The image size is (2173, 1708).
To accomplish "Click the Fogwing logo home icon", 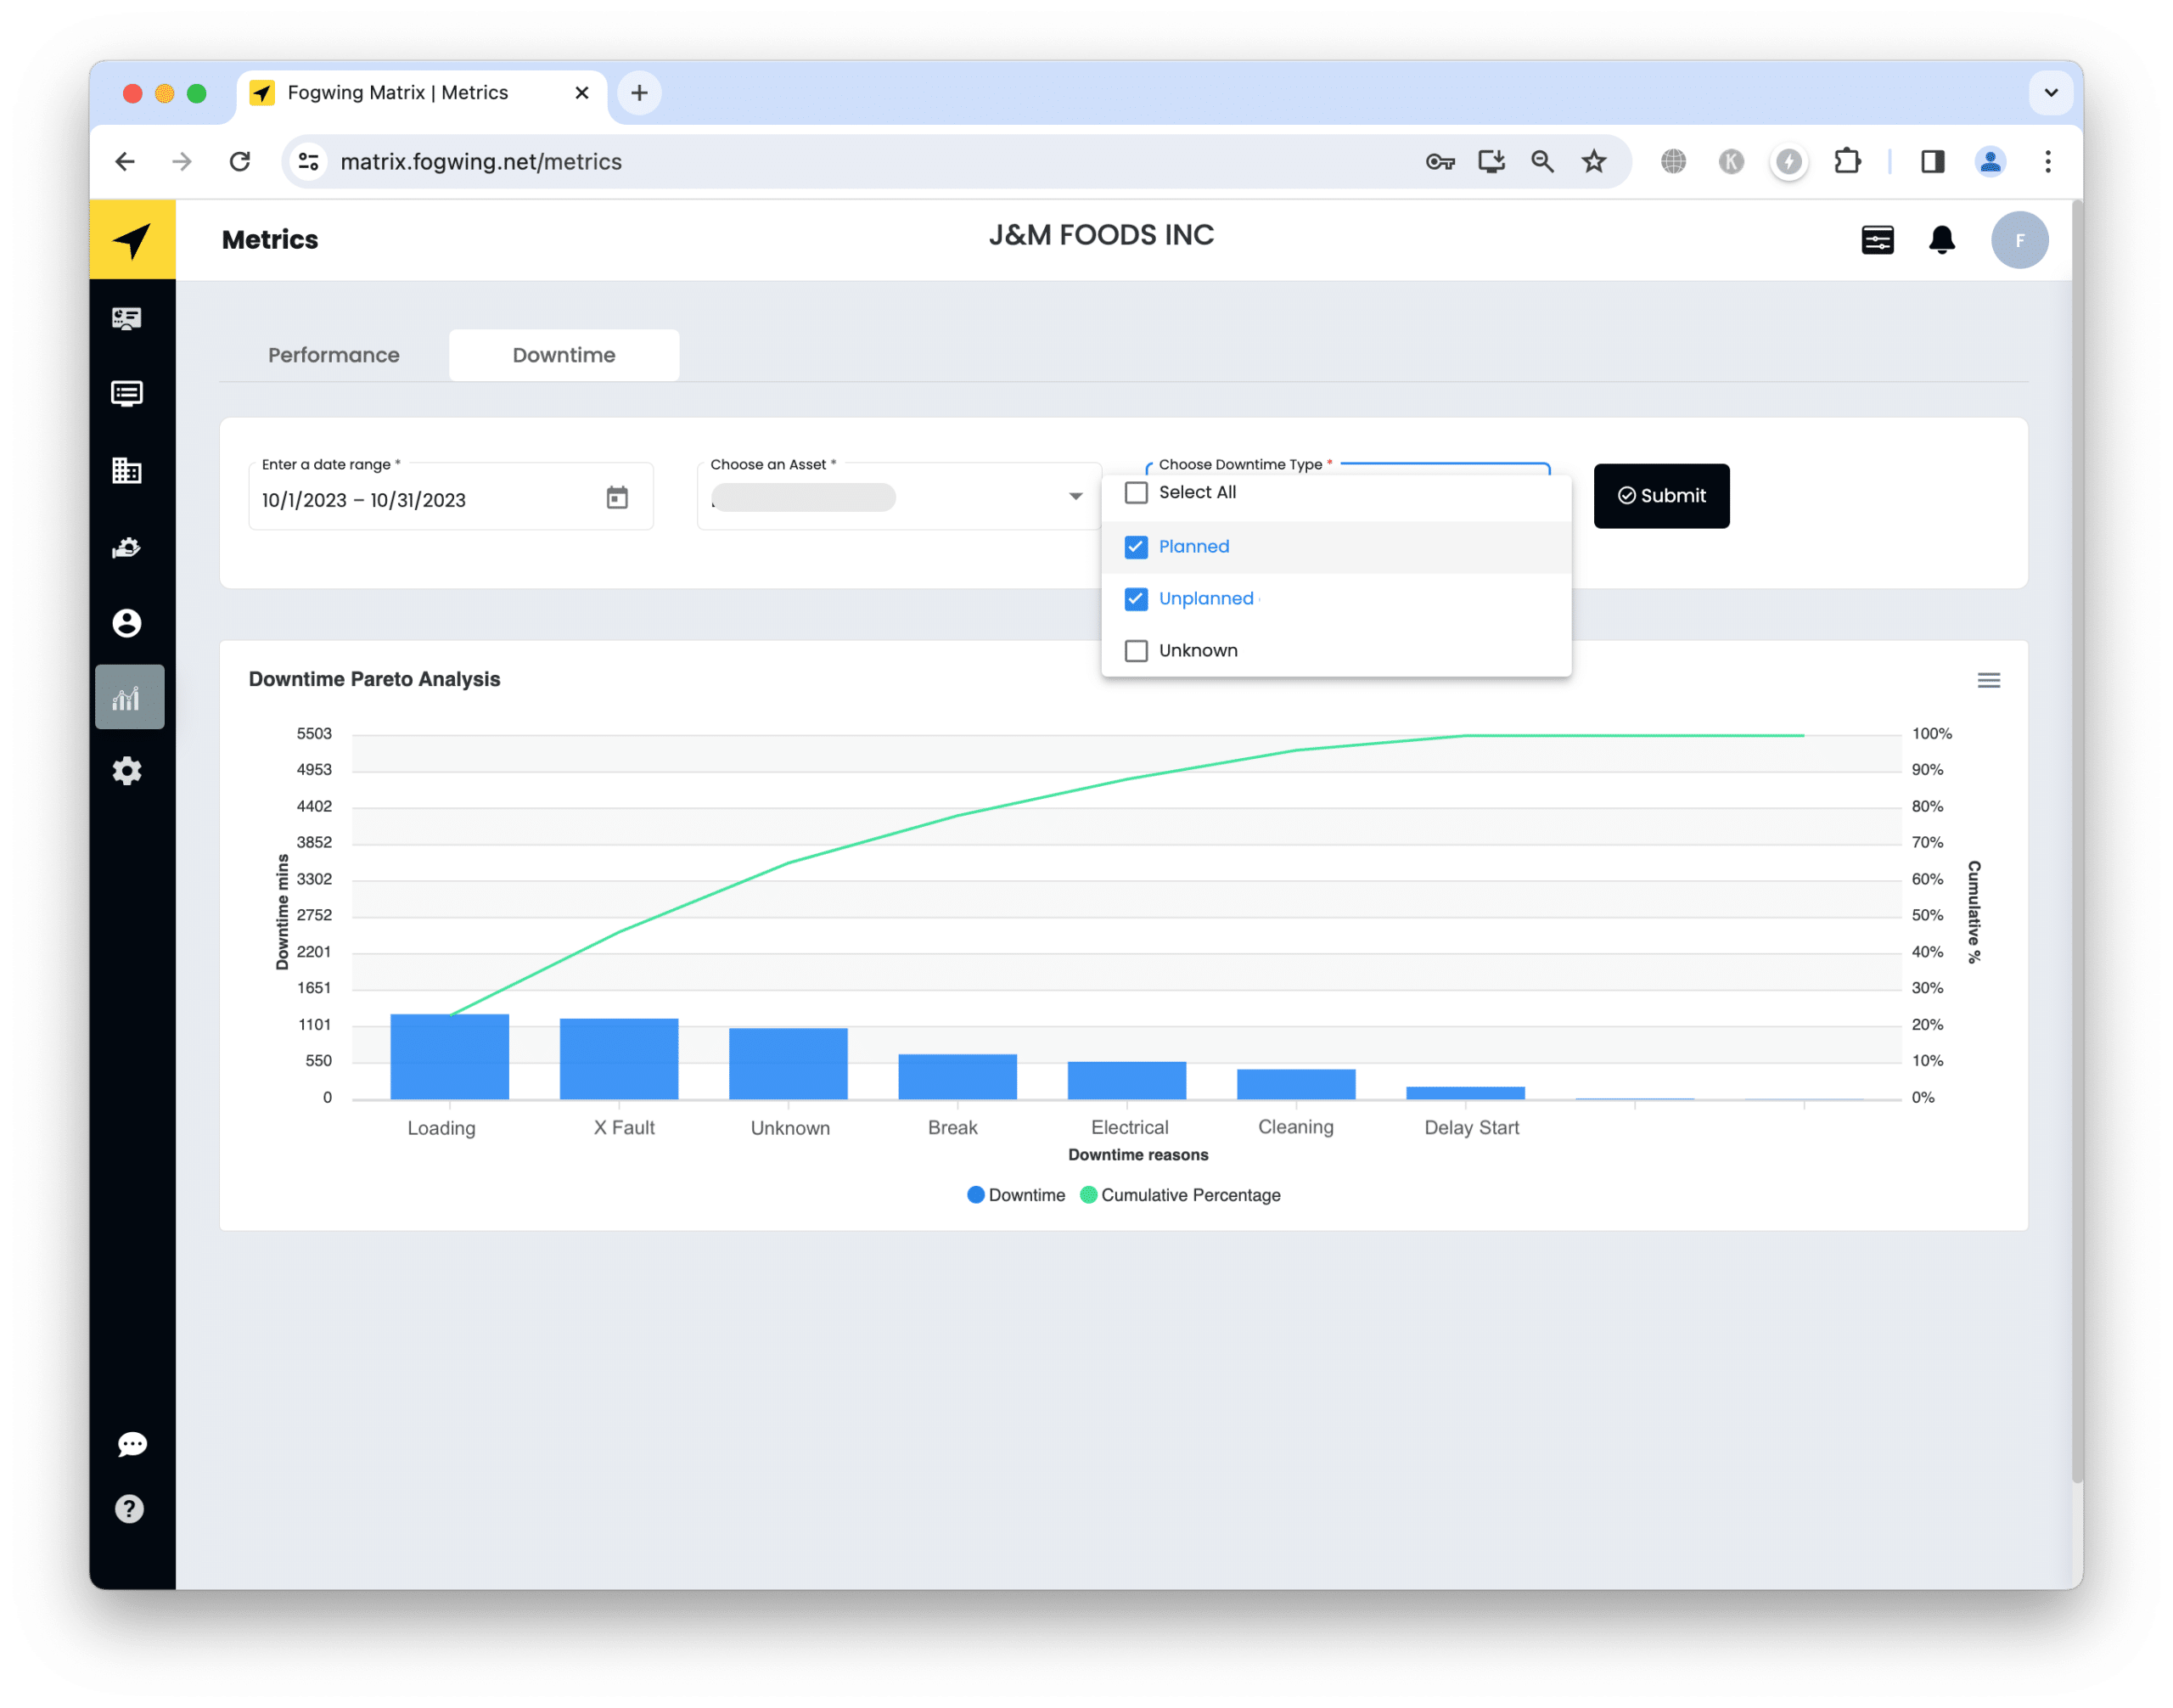I will 132,240.
